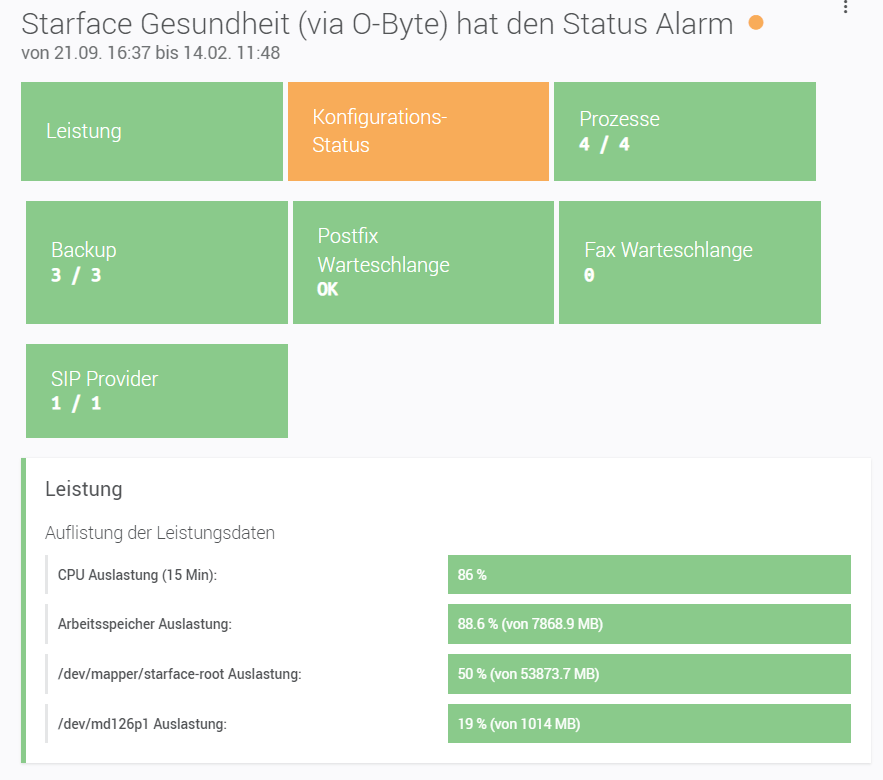Select the Fax Warteschlange tile
The width and height of the screenshot is (883, 780).
click(689, 262)
